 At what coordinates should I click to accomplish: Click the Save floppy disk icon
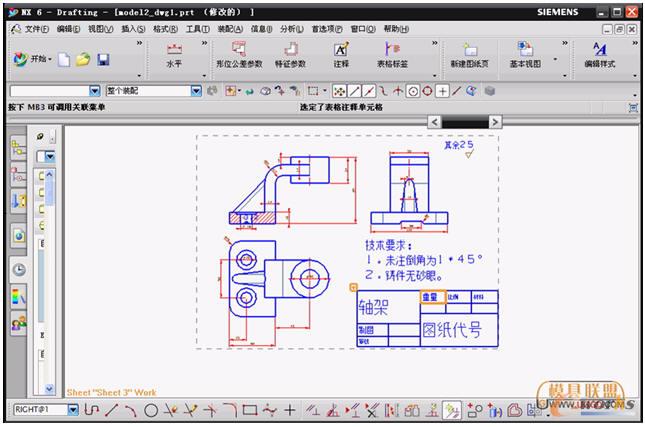click(x=103, y=60)
